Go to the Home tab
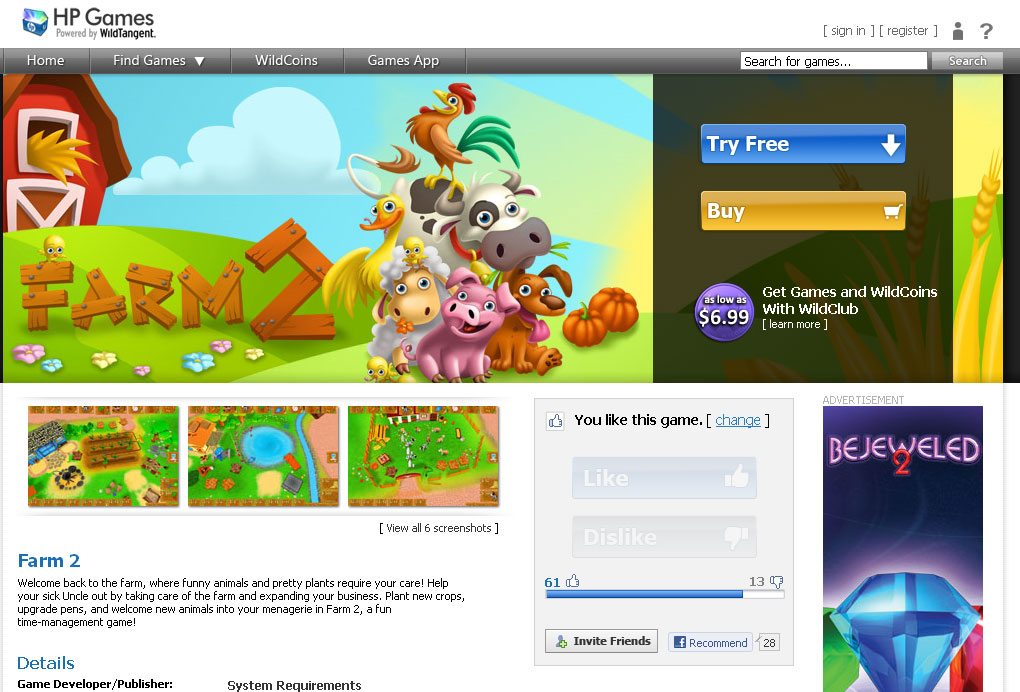 pyautogui.click(x=46, y=60)
